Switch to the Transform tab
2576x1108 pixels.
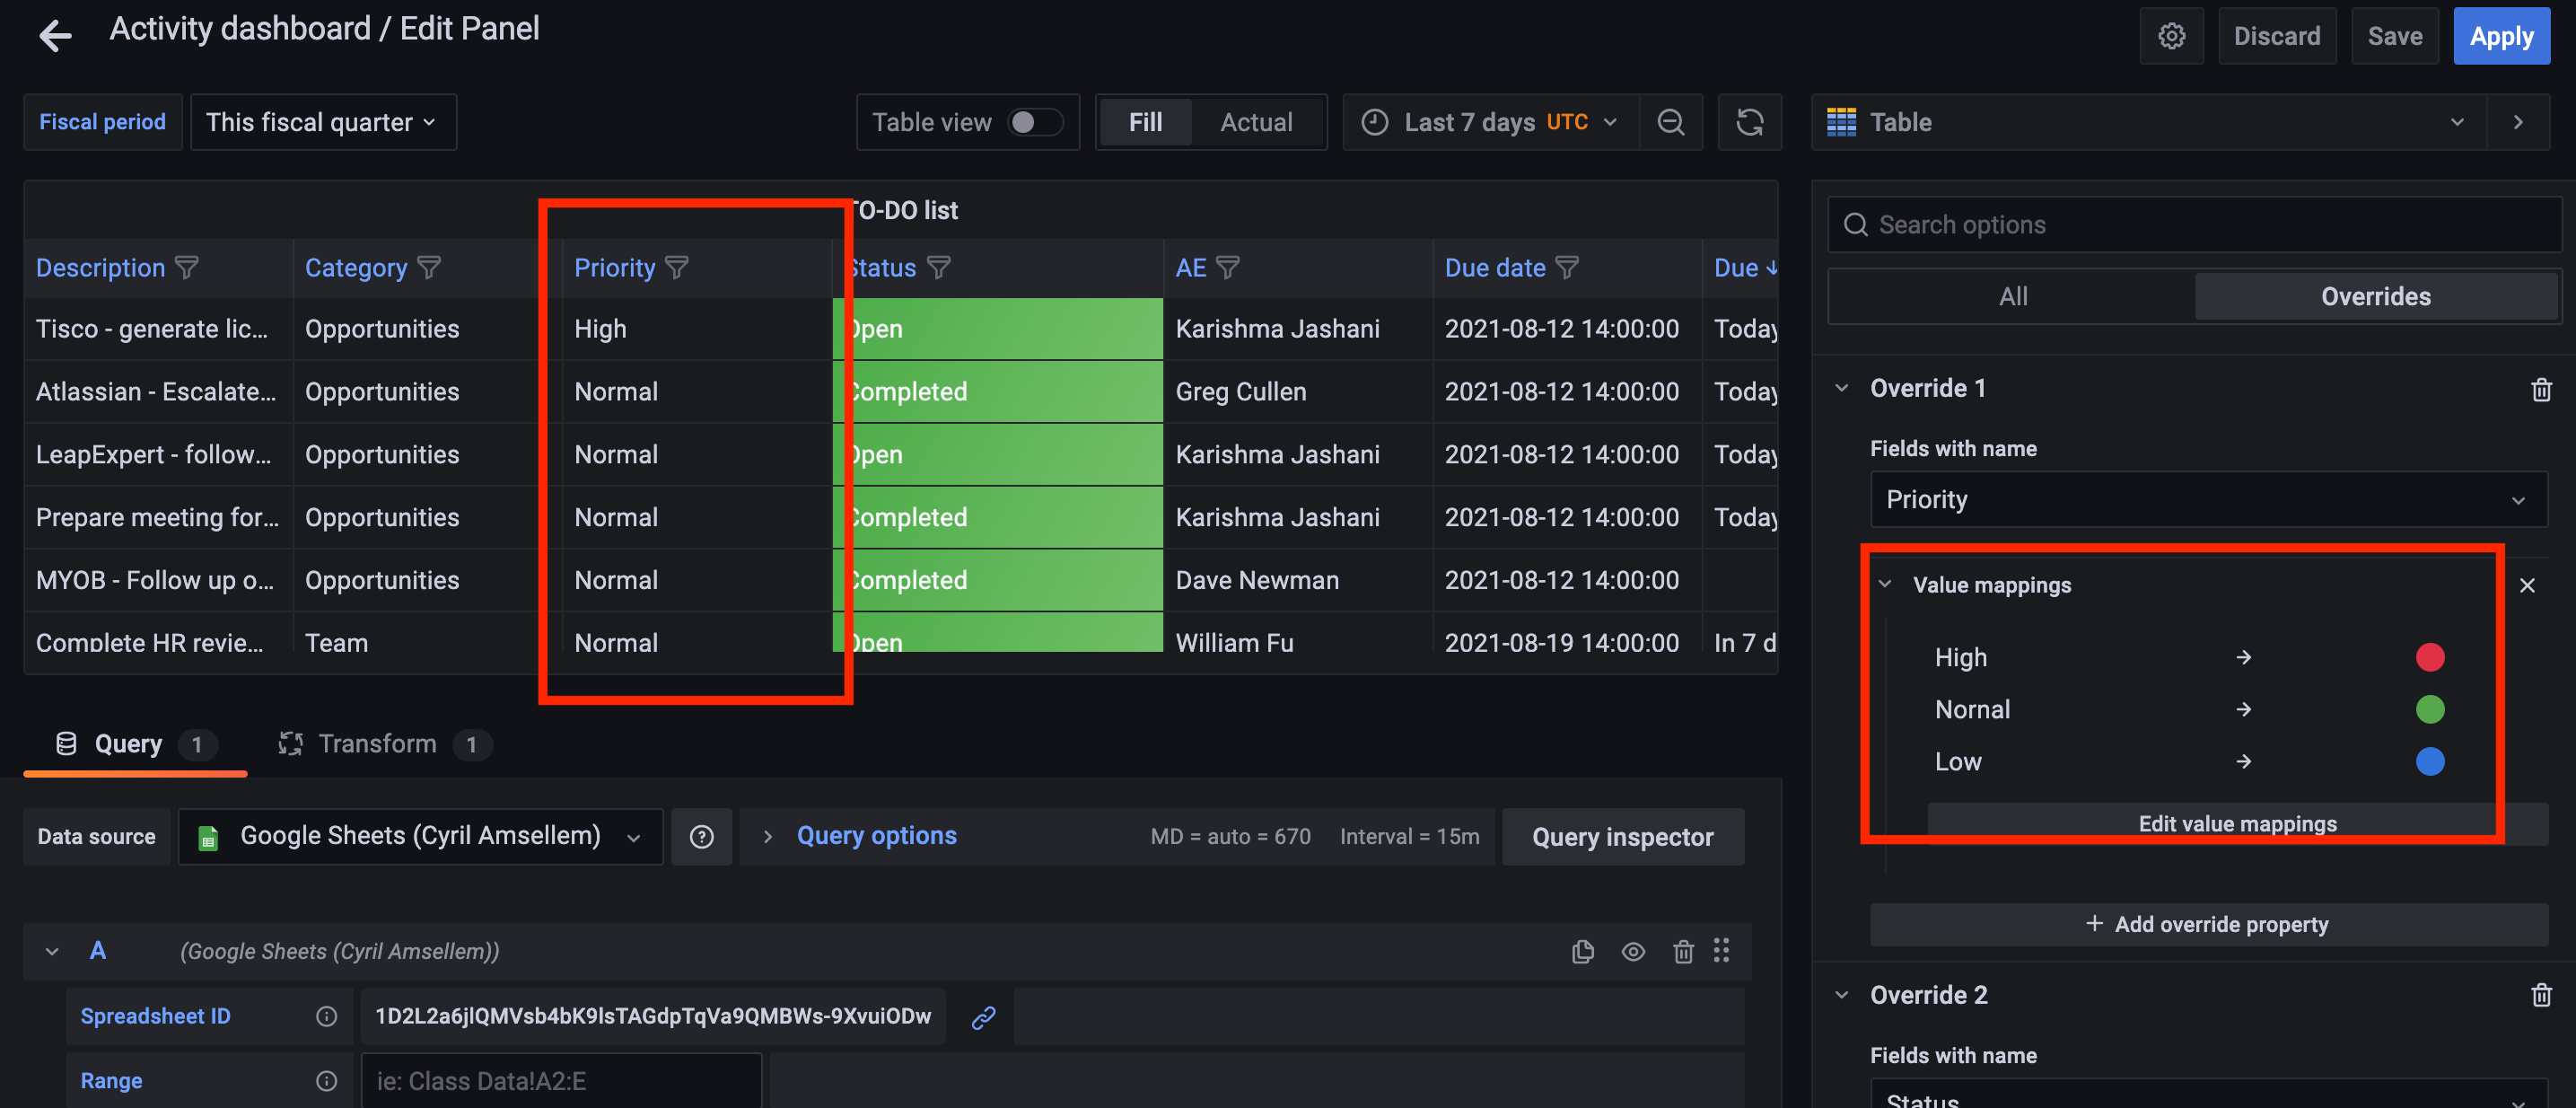377,743
